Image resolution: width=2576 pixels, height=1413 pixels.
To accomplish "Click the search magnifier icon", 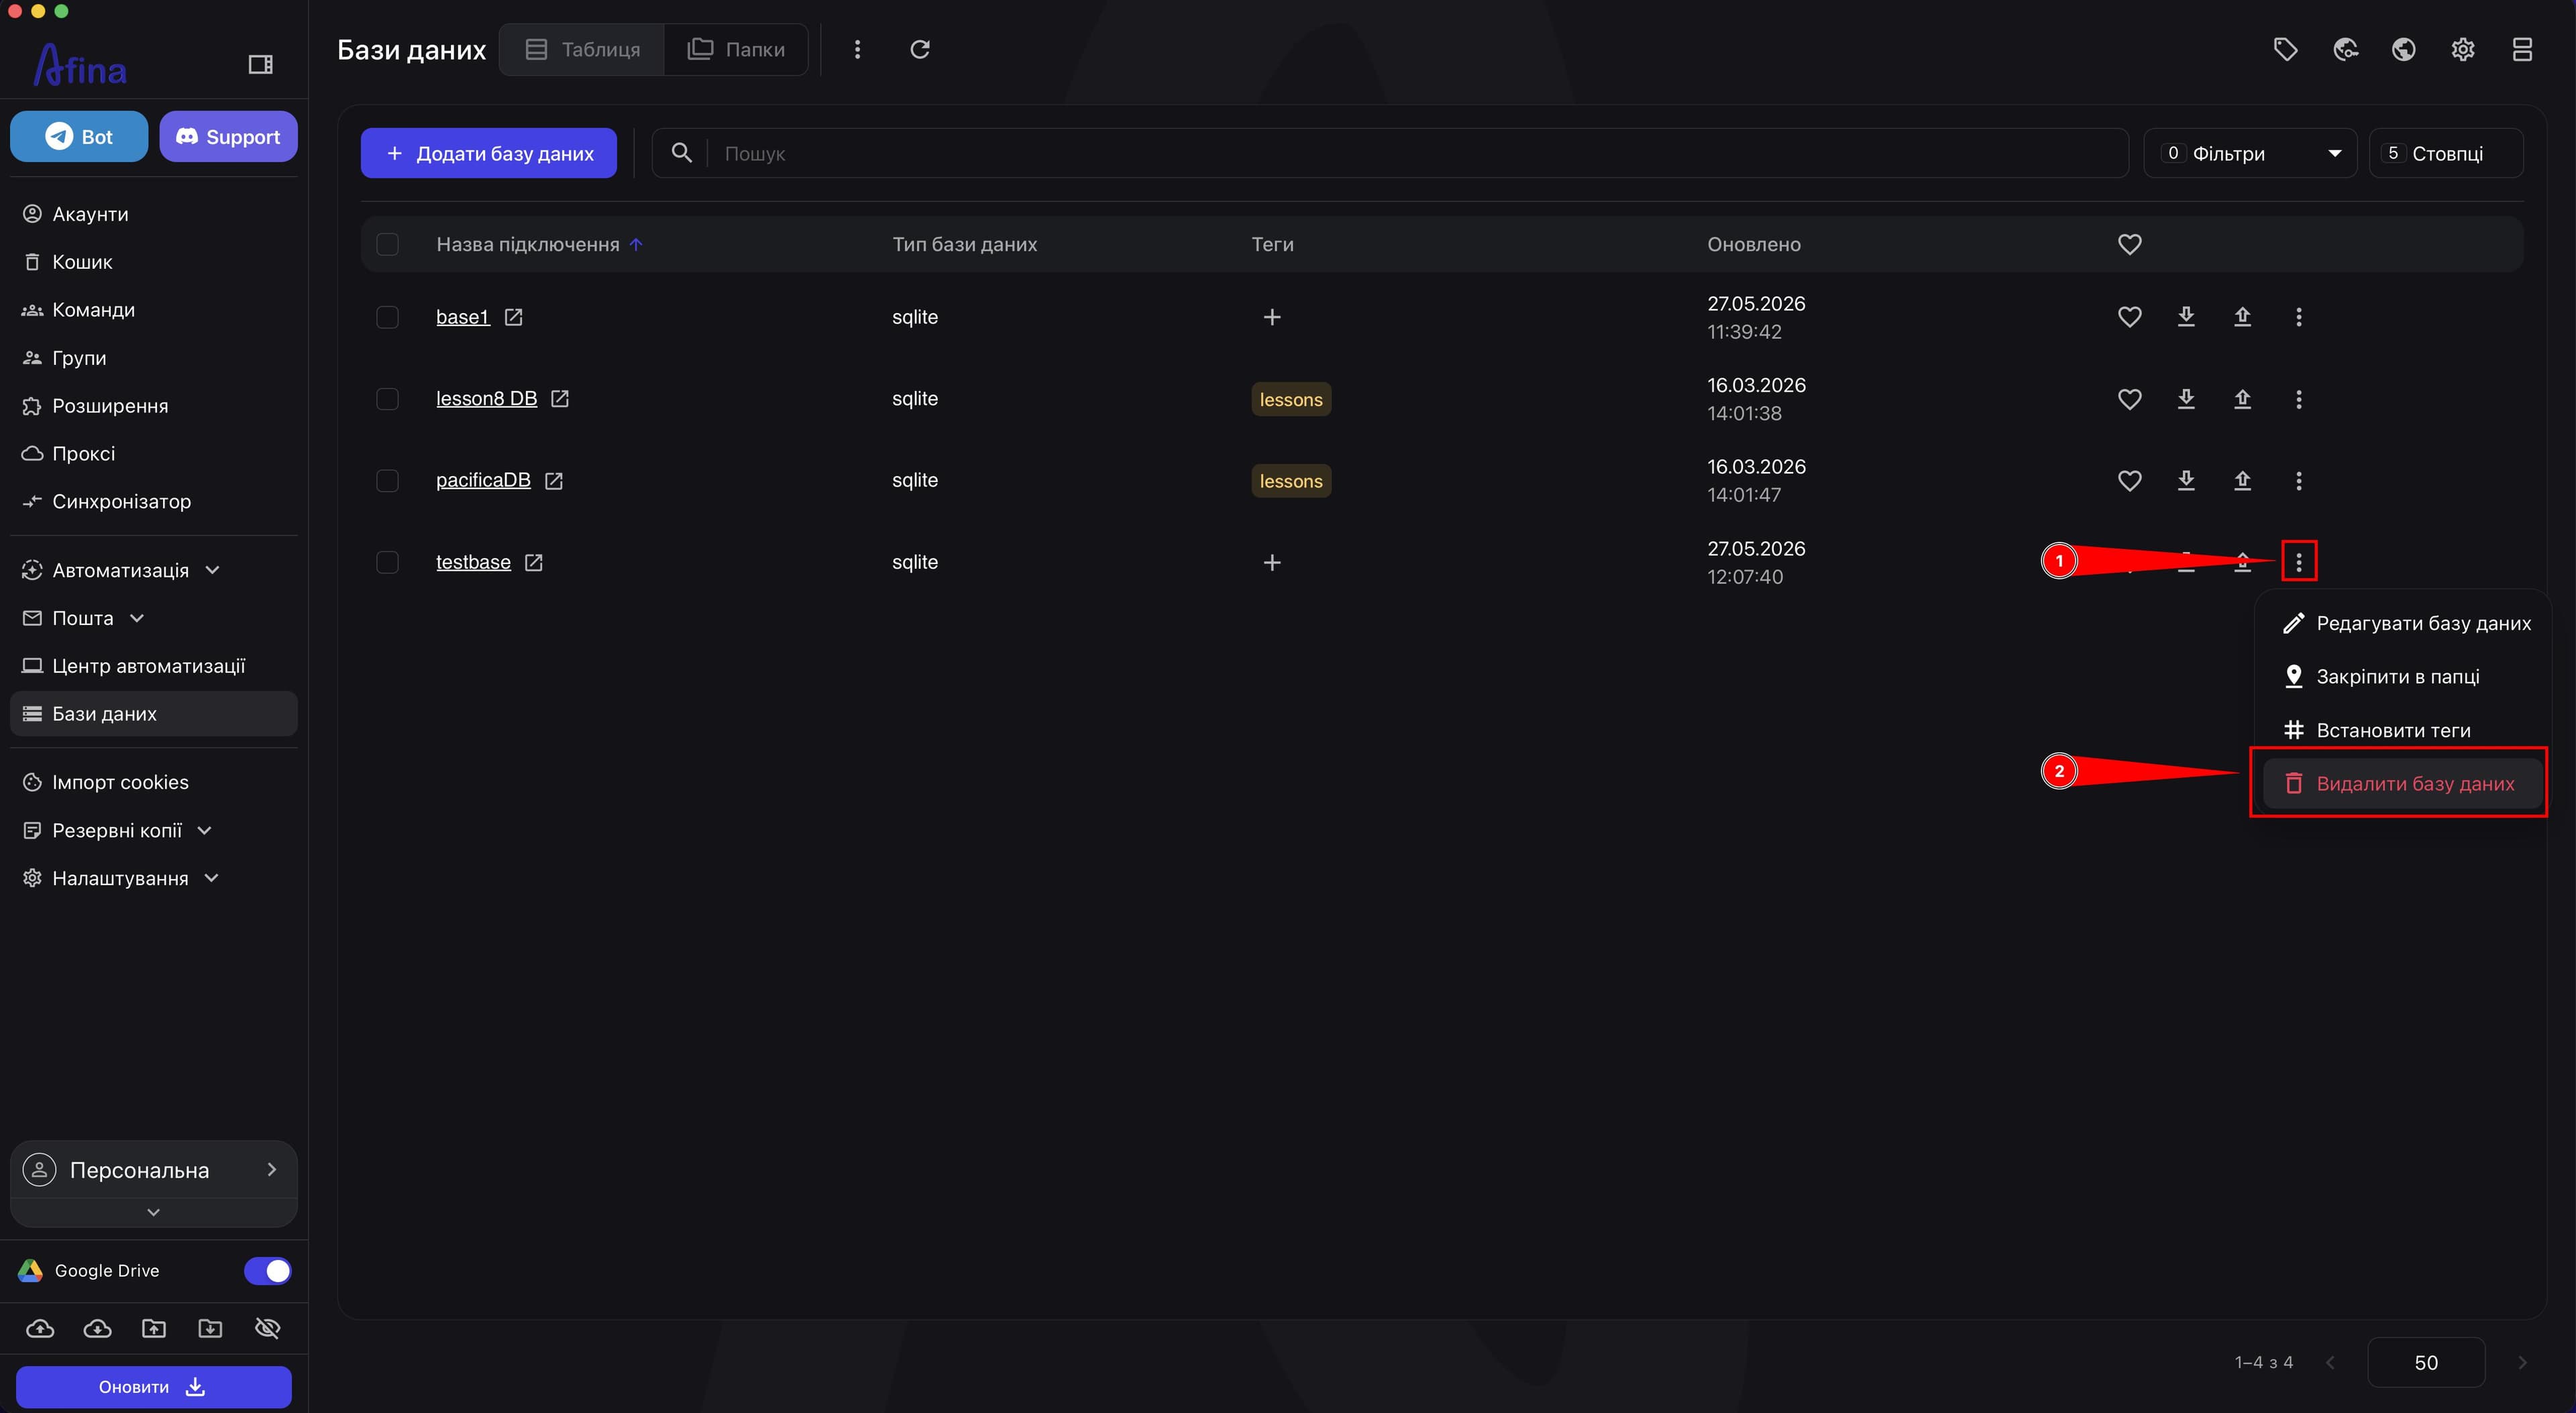I will [x=681, y=153].
